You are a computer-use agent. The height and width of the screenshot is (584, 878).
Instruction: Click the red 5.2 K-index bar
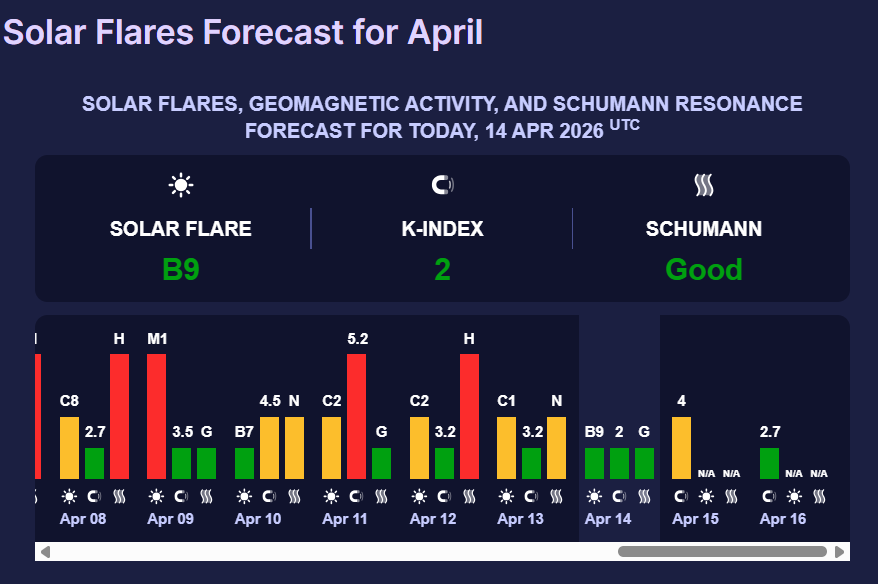coord(357,416)
